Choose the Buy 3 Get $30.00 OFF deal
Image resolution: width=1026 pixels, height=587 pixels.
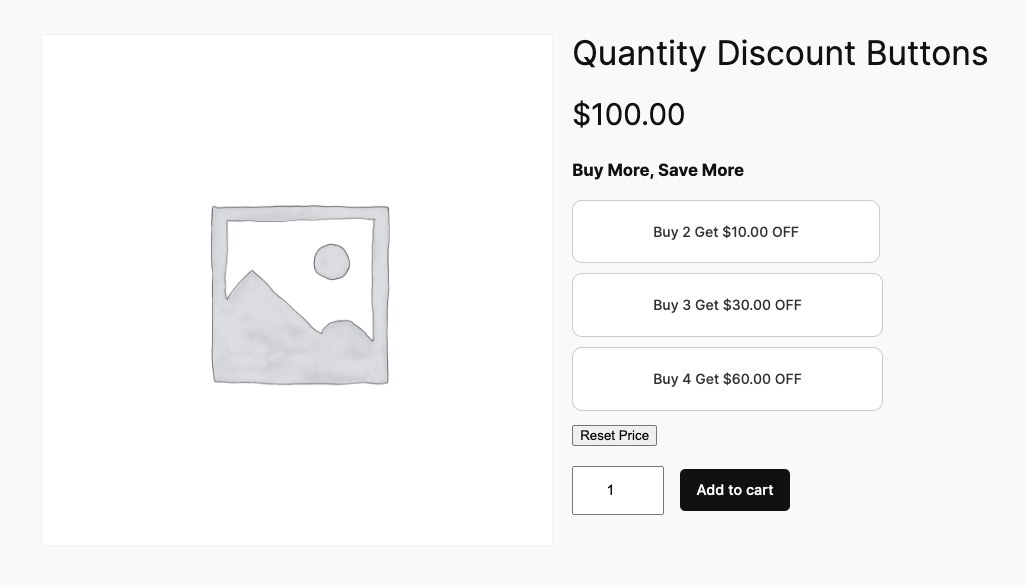pos(727,305)
